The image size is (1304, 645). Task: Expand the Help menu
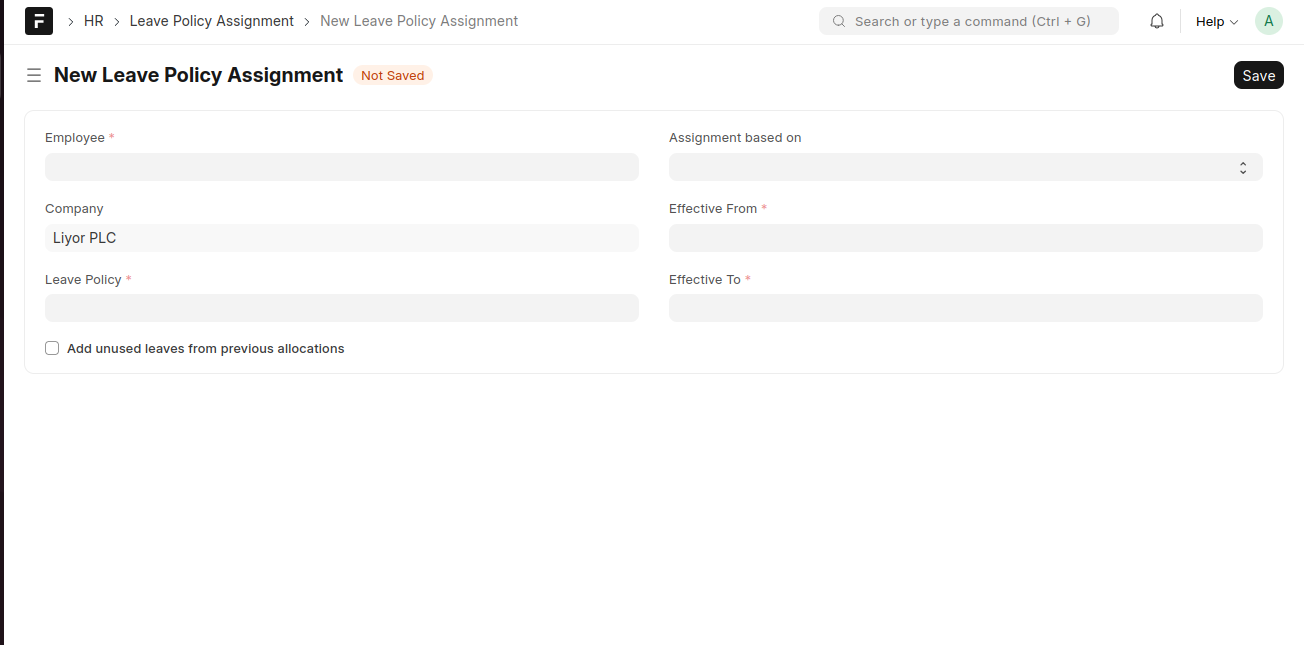tap(1216, 21)
